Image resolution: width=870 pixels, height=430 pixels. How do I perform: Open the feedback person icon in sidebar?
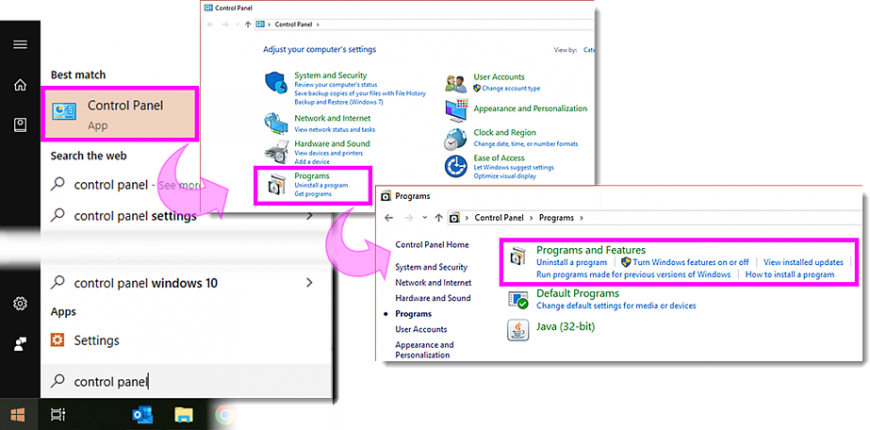click(x=20, y=344)
